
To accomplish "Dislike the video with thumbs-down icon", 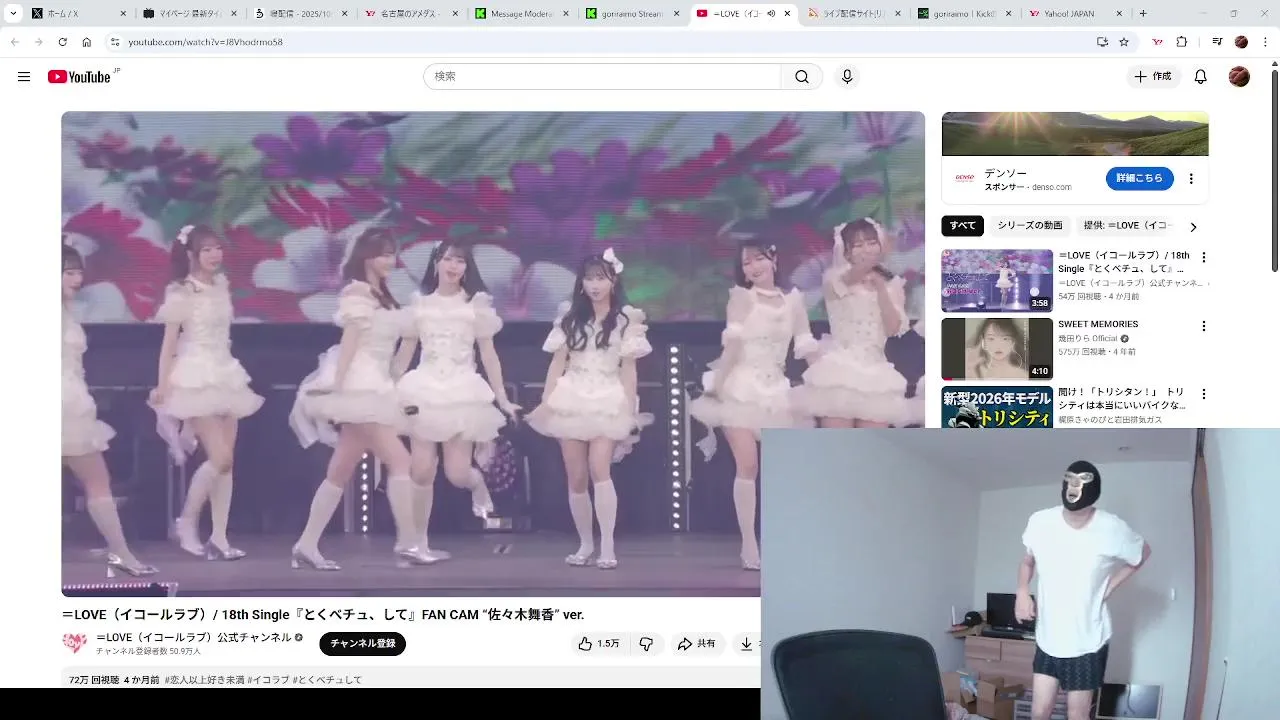I will (646, 644).
